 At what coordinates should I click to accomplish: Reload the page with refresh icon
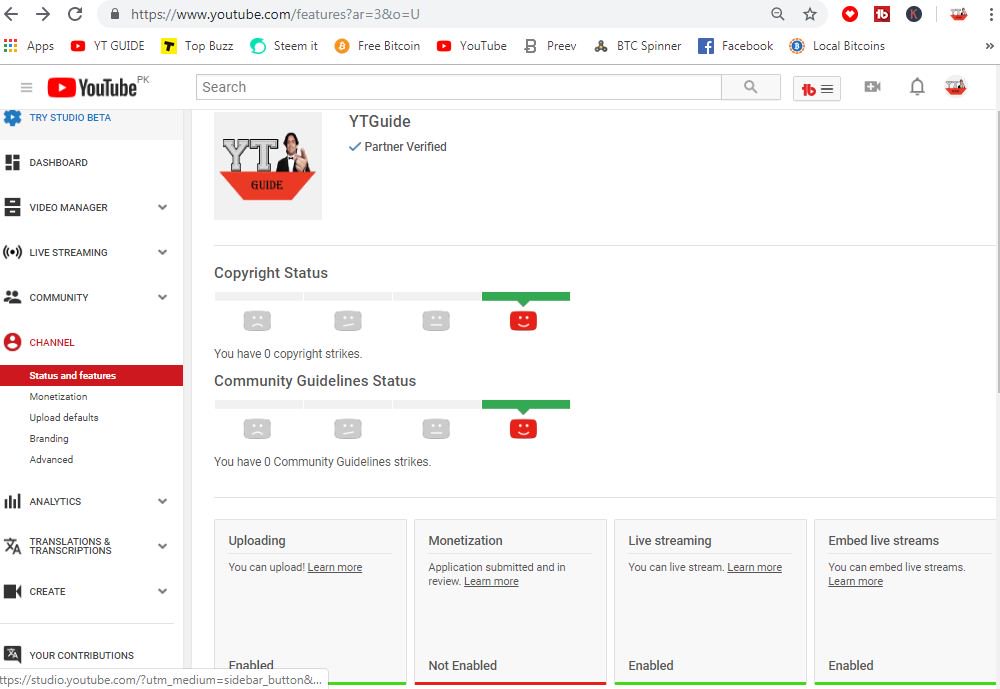75,14
